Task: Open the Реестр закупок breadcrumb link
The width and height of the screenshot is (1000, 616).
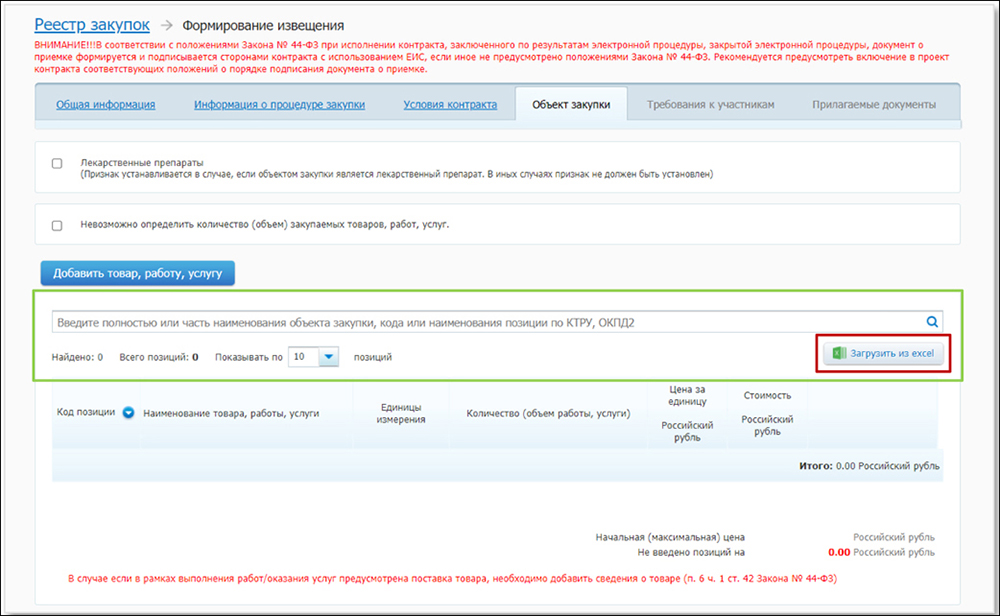Action: tap(92, 24)
